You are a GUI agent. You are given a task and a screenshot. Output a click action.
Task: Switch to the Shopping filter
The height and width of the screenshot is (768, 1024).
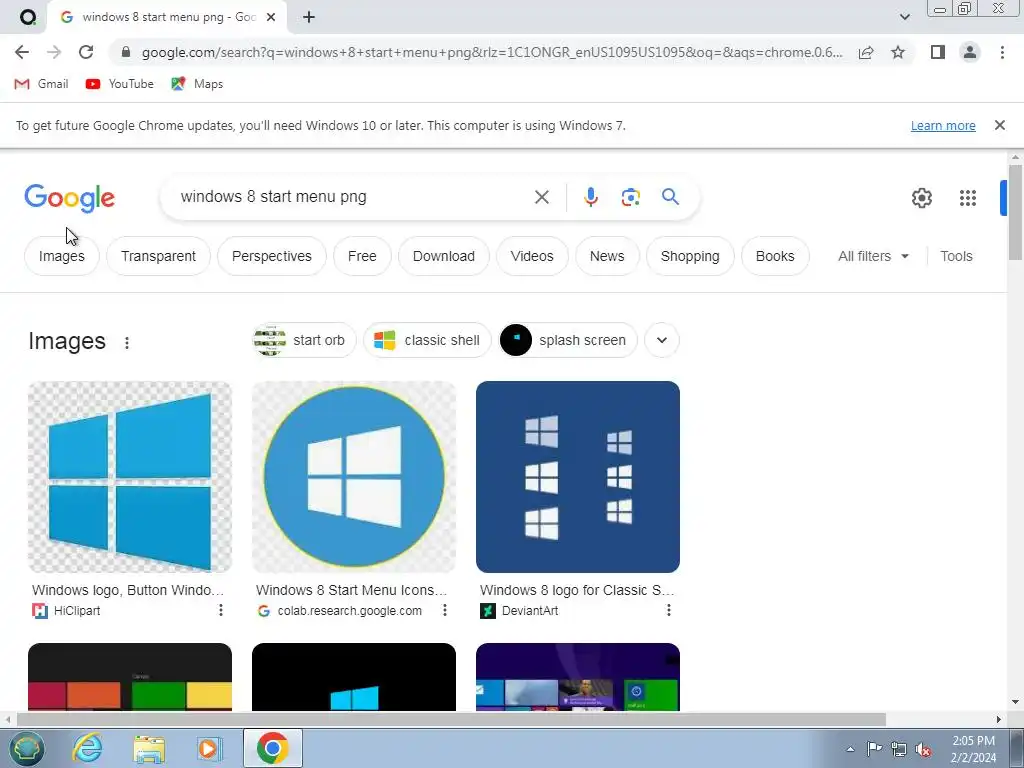[690, 256]
